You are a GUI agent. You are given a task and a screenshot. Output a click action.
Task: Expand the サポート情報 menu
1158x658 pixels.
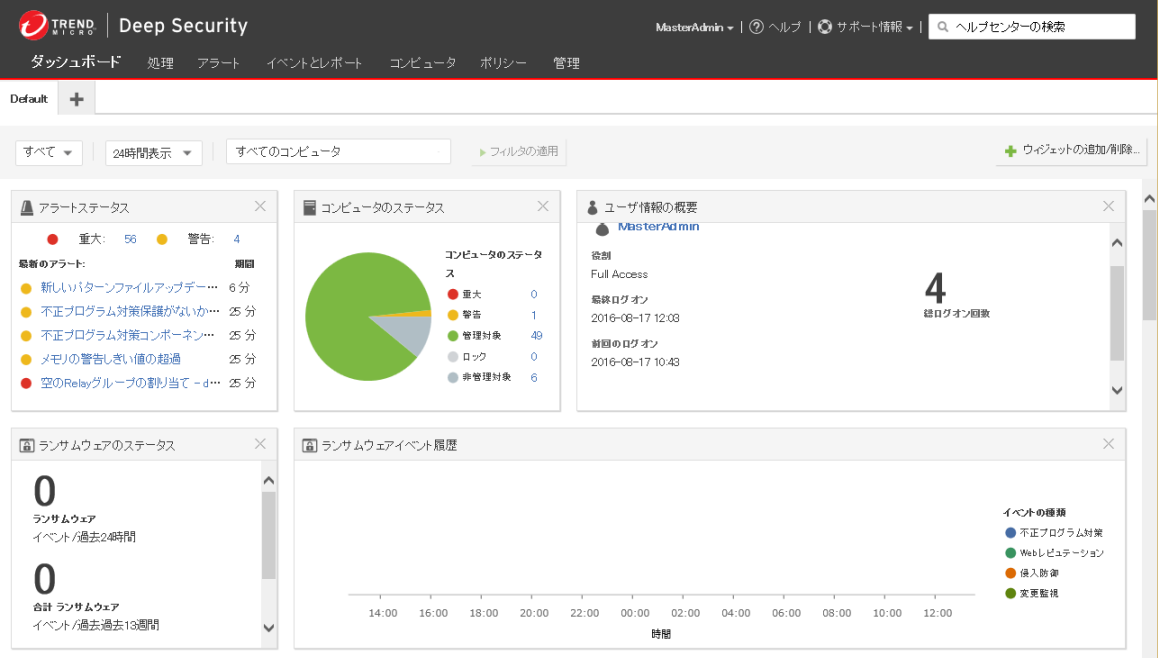click(865, 27)
